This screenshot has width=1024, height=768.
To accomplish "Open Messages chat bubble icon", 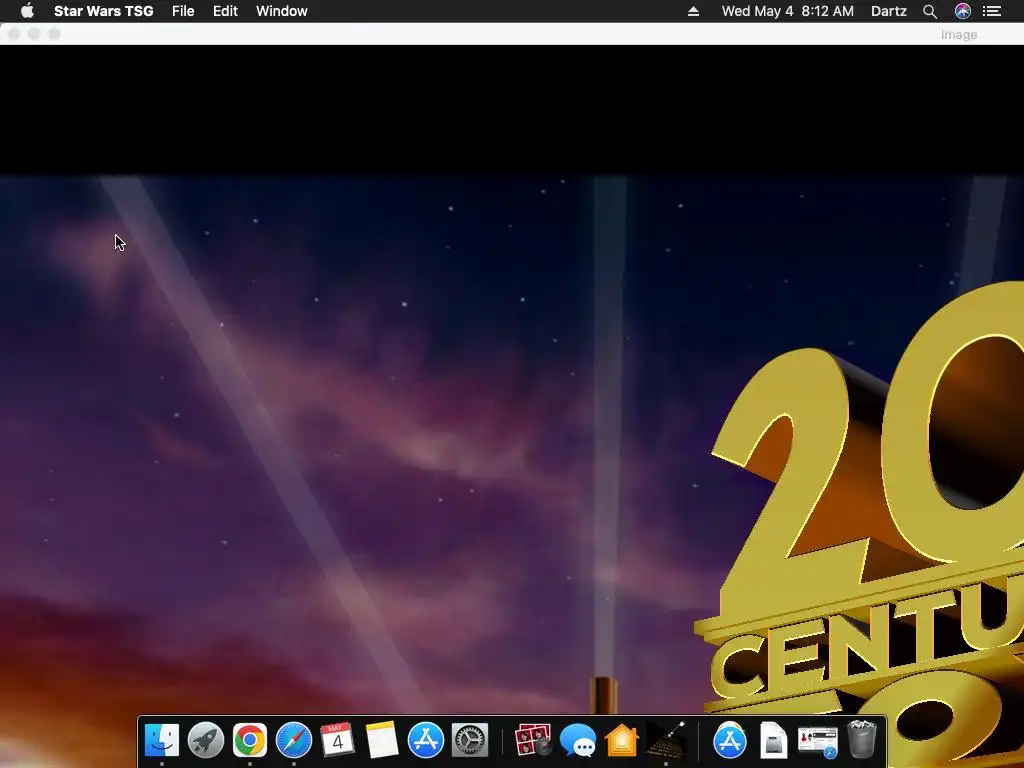I will [578, 741].
